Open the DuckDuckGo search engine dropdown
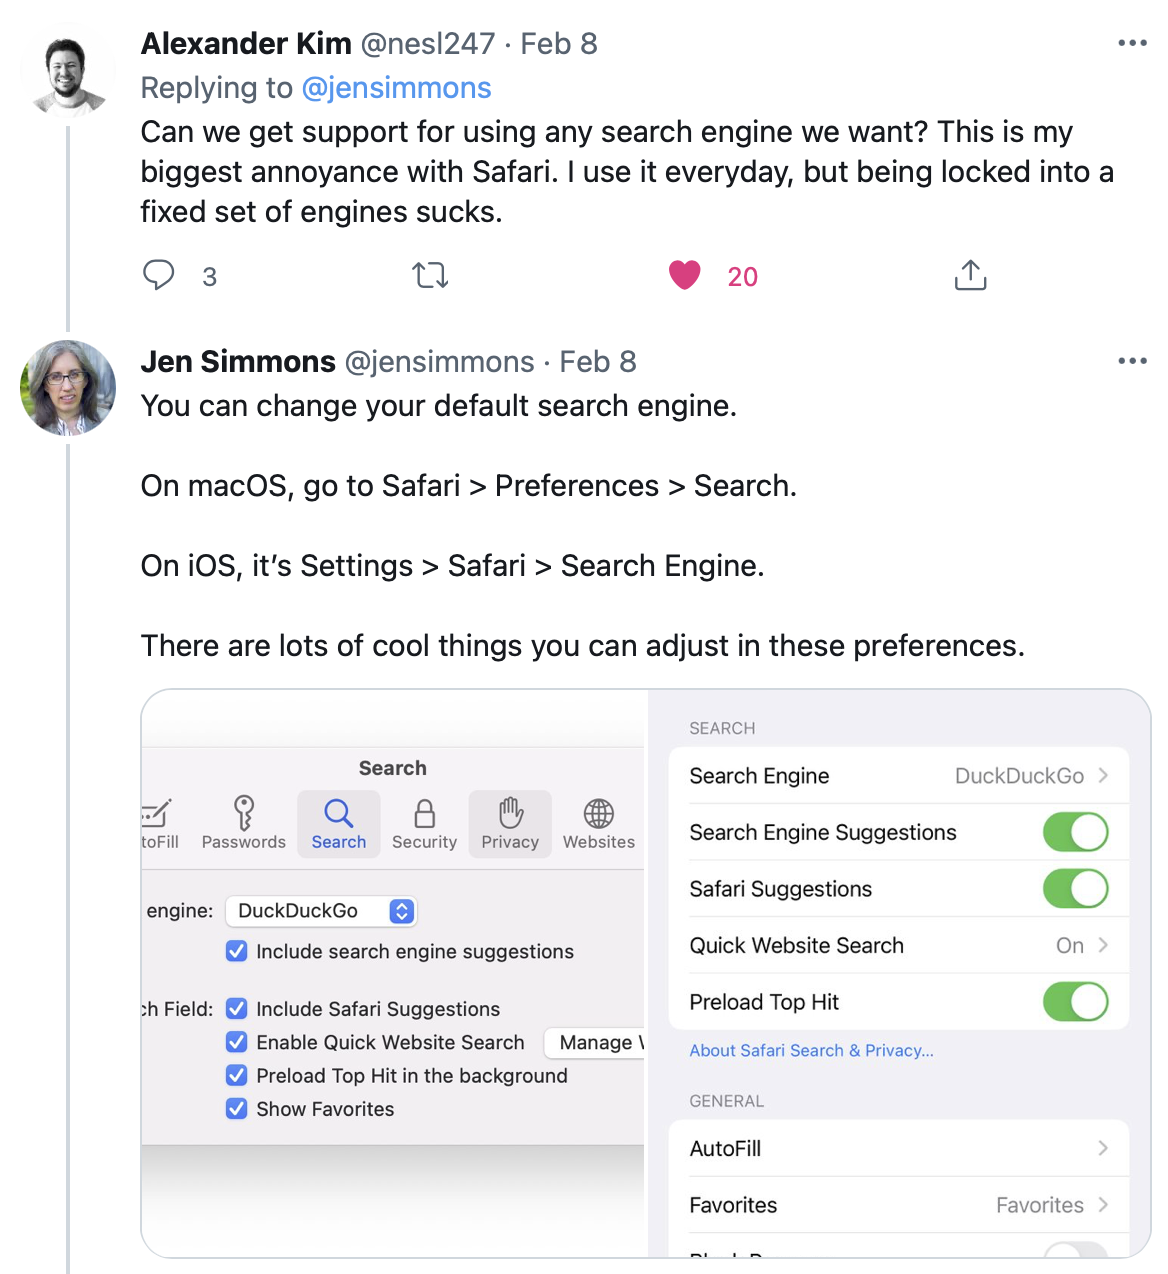1168x1274 pixels. (321, 911)
